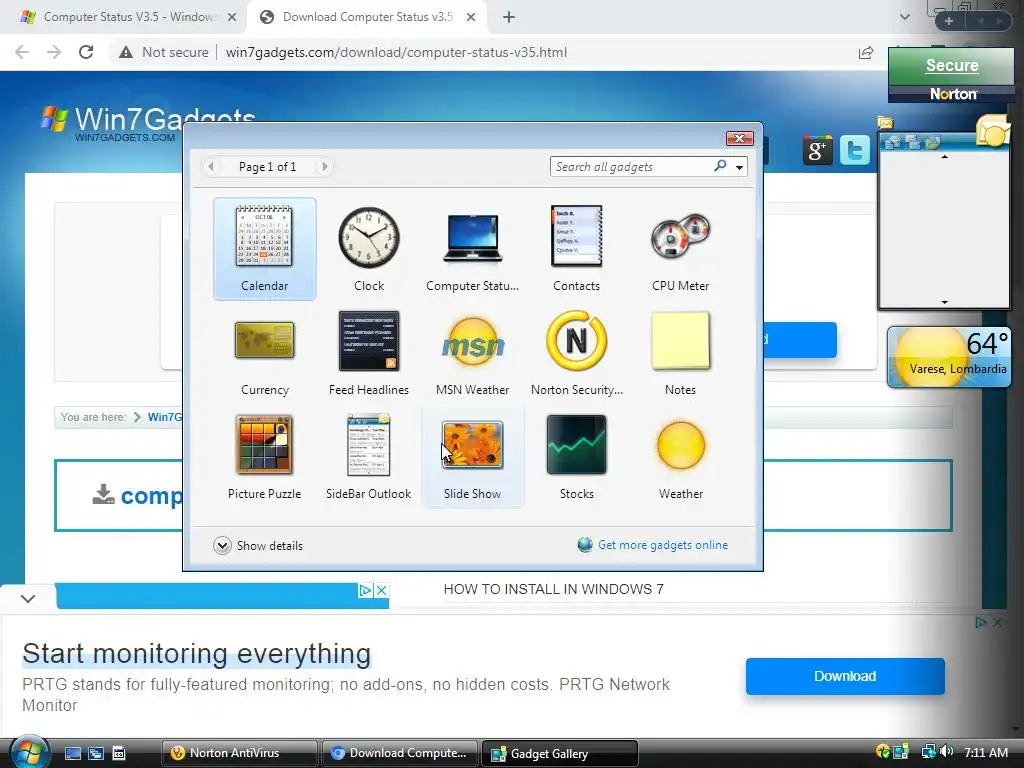Image resolution: width=1024 pixels, height=768 pixels.
Task: Select the Picture Puzzle gadget icon
Action: click(x=264, y=445)
